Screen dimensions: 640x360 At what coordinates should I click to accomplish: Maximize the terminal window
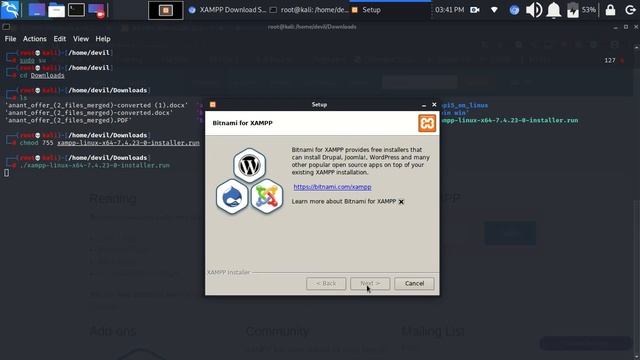click(626, 27)
